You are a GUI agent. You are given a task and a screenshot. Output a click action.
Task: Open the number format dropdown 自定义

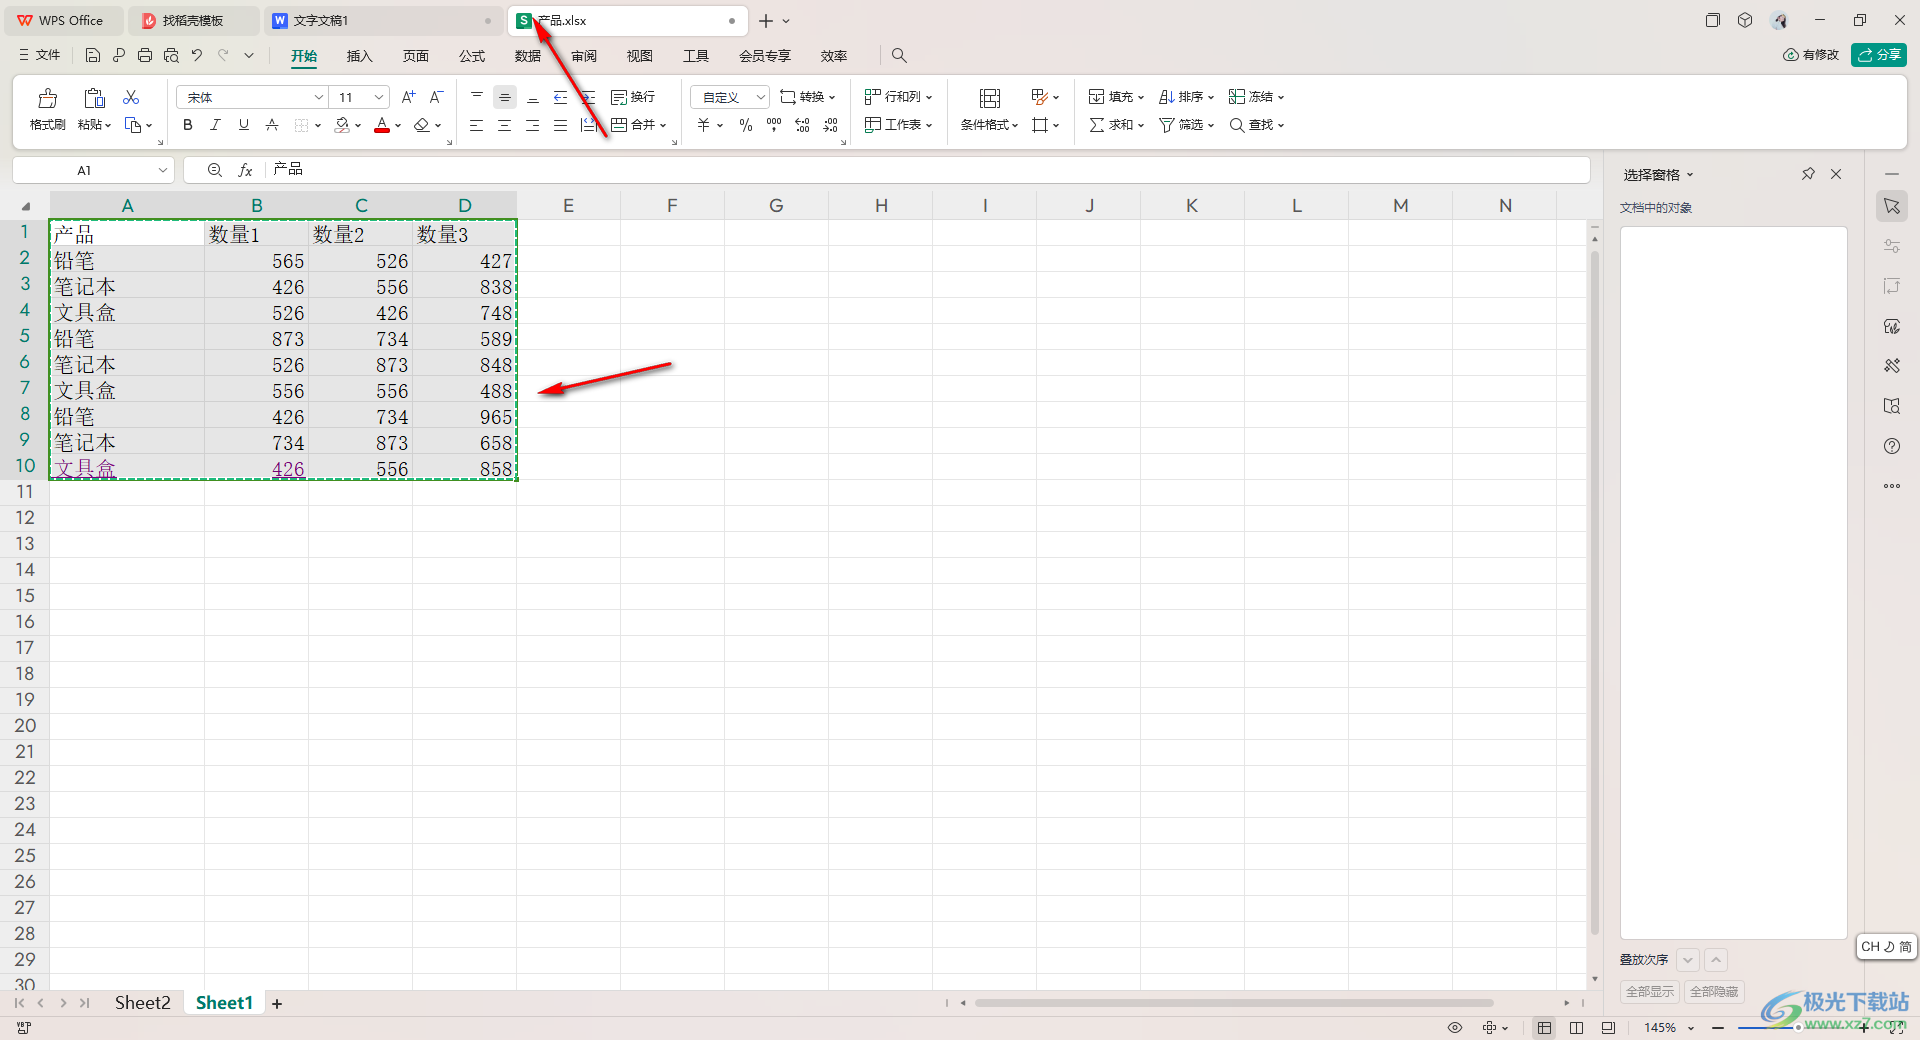(x=760, y=97)
